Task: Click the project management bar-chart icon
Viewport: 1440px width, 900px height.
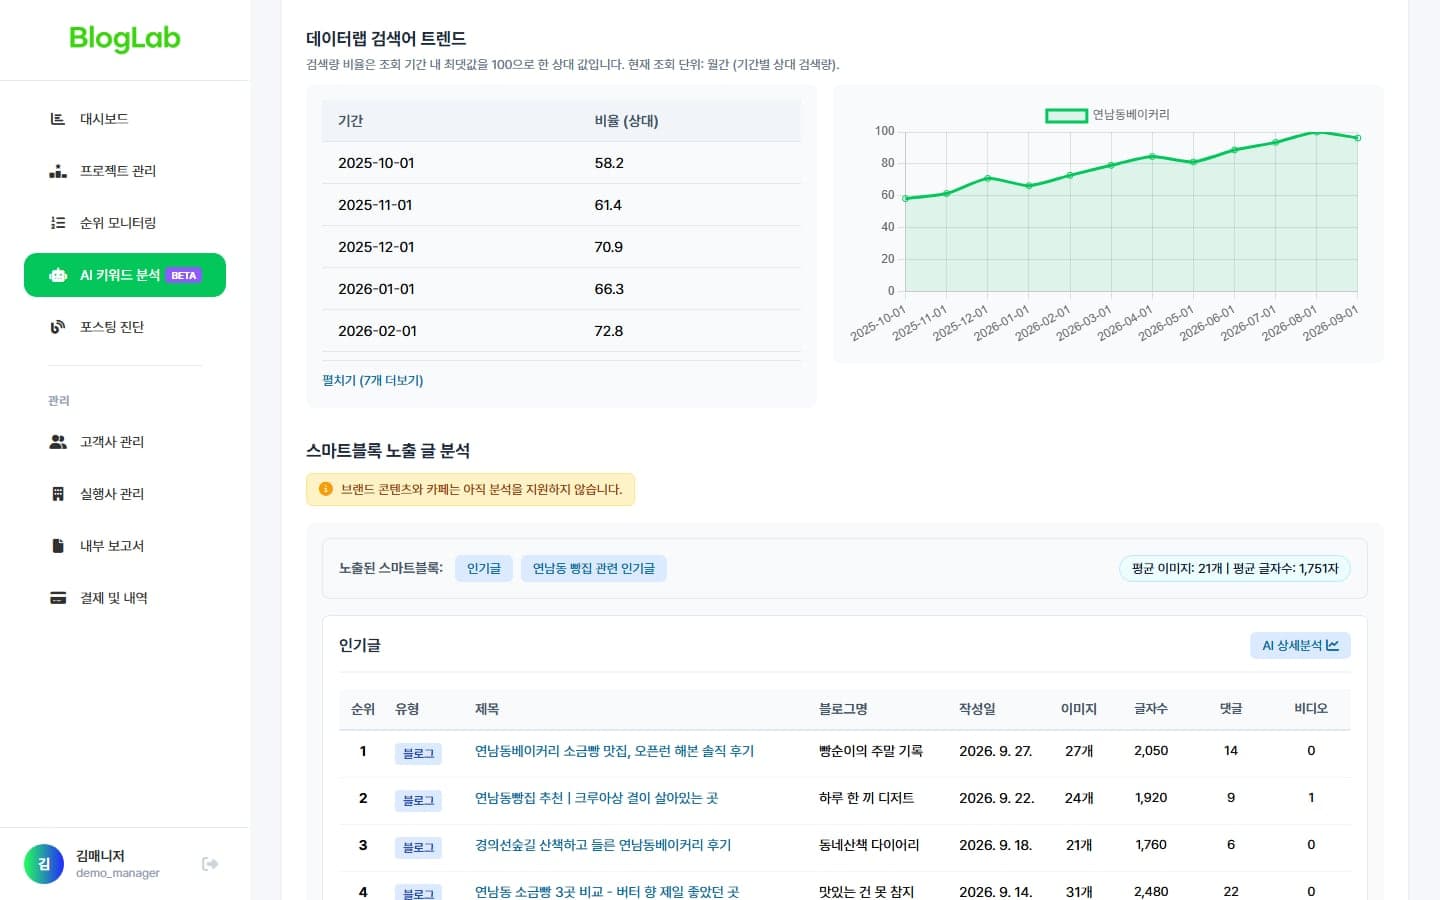Action: (58, 171)
